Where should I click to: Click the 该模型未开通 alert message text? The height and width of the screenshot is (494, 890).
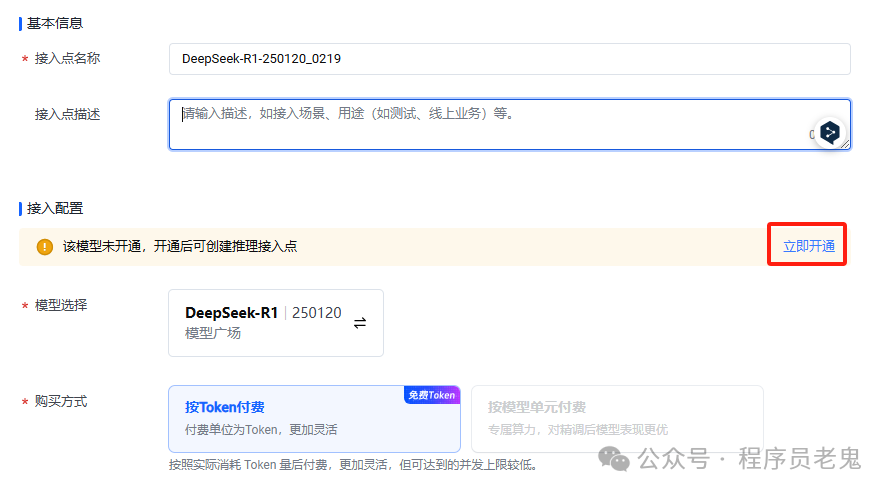pyautogui.click(x=180, y=246)
